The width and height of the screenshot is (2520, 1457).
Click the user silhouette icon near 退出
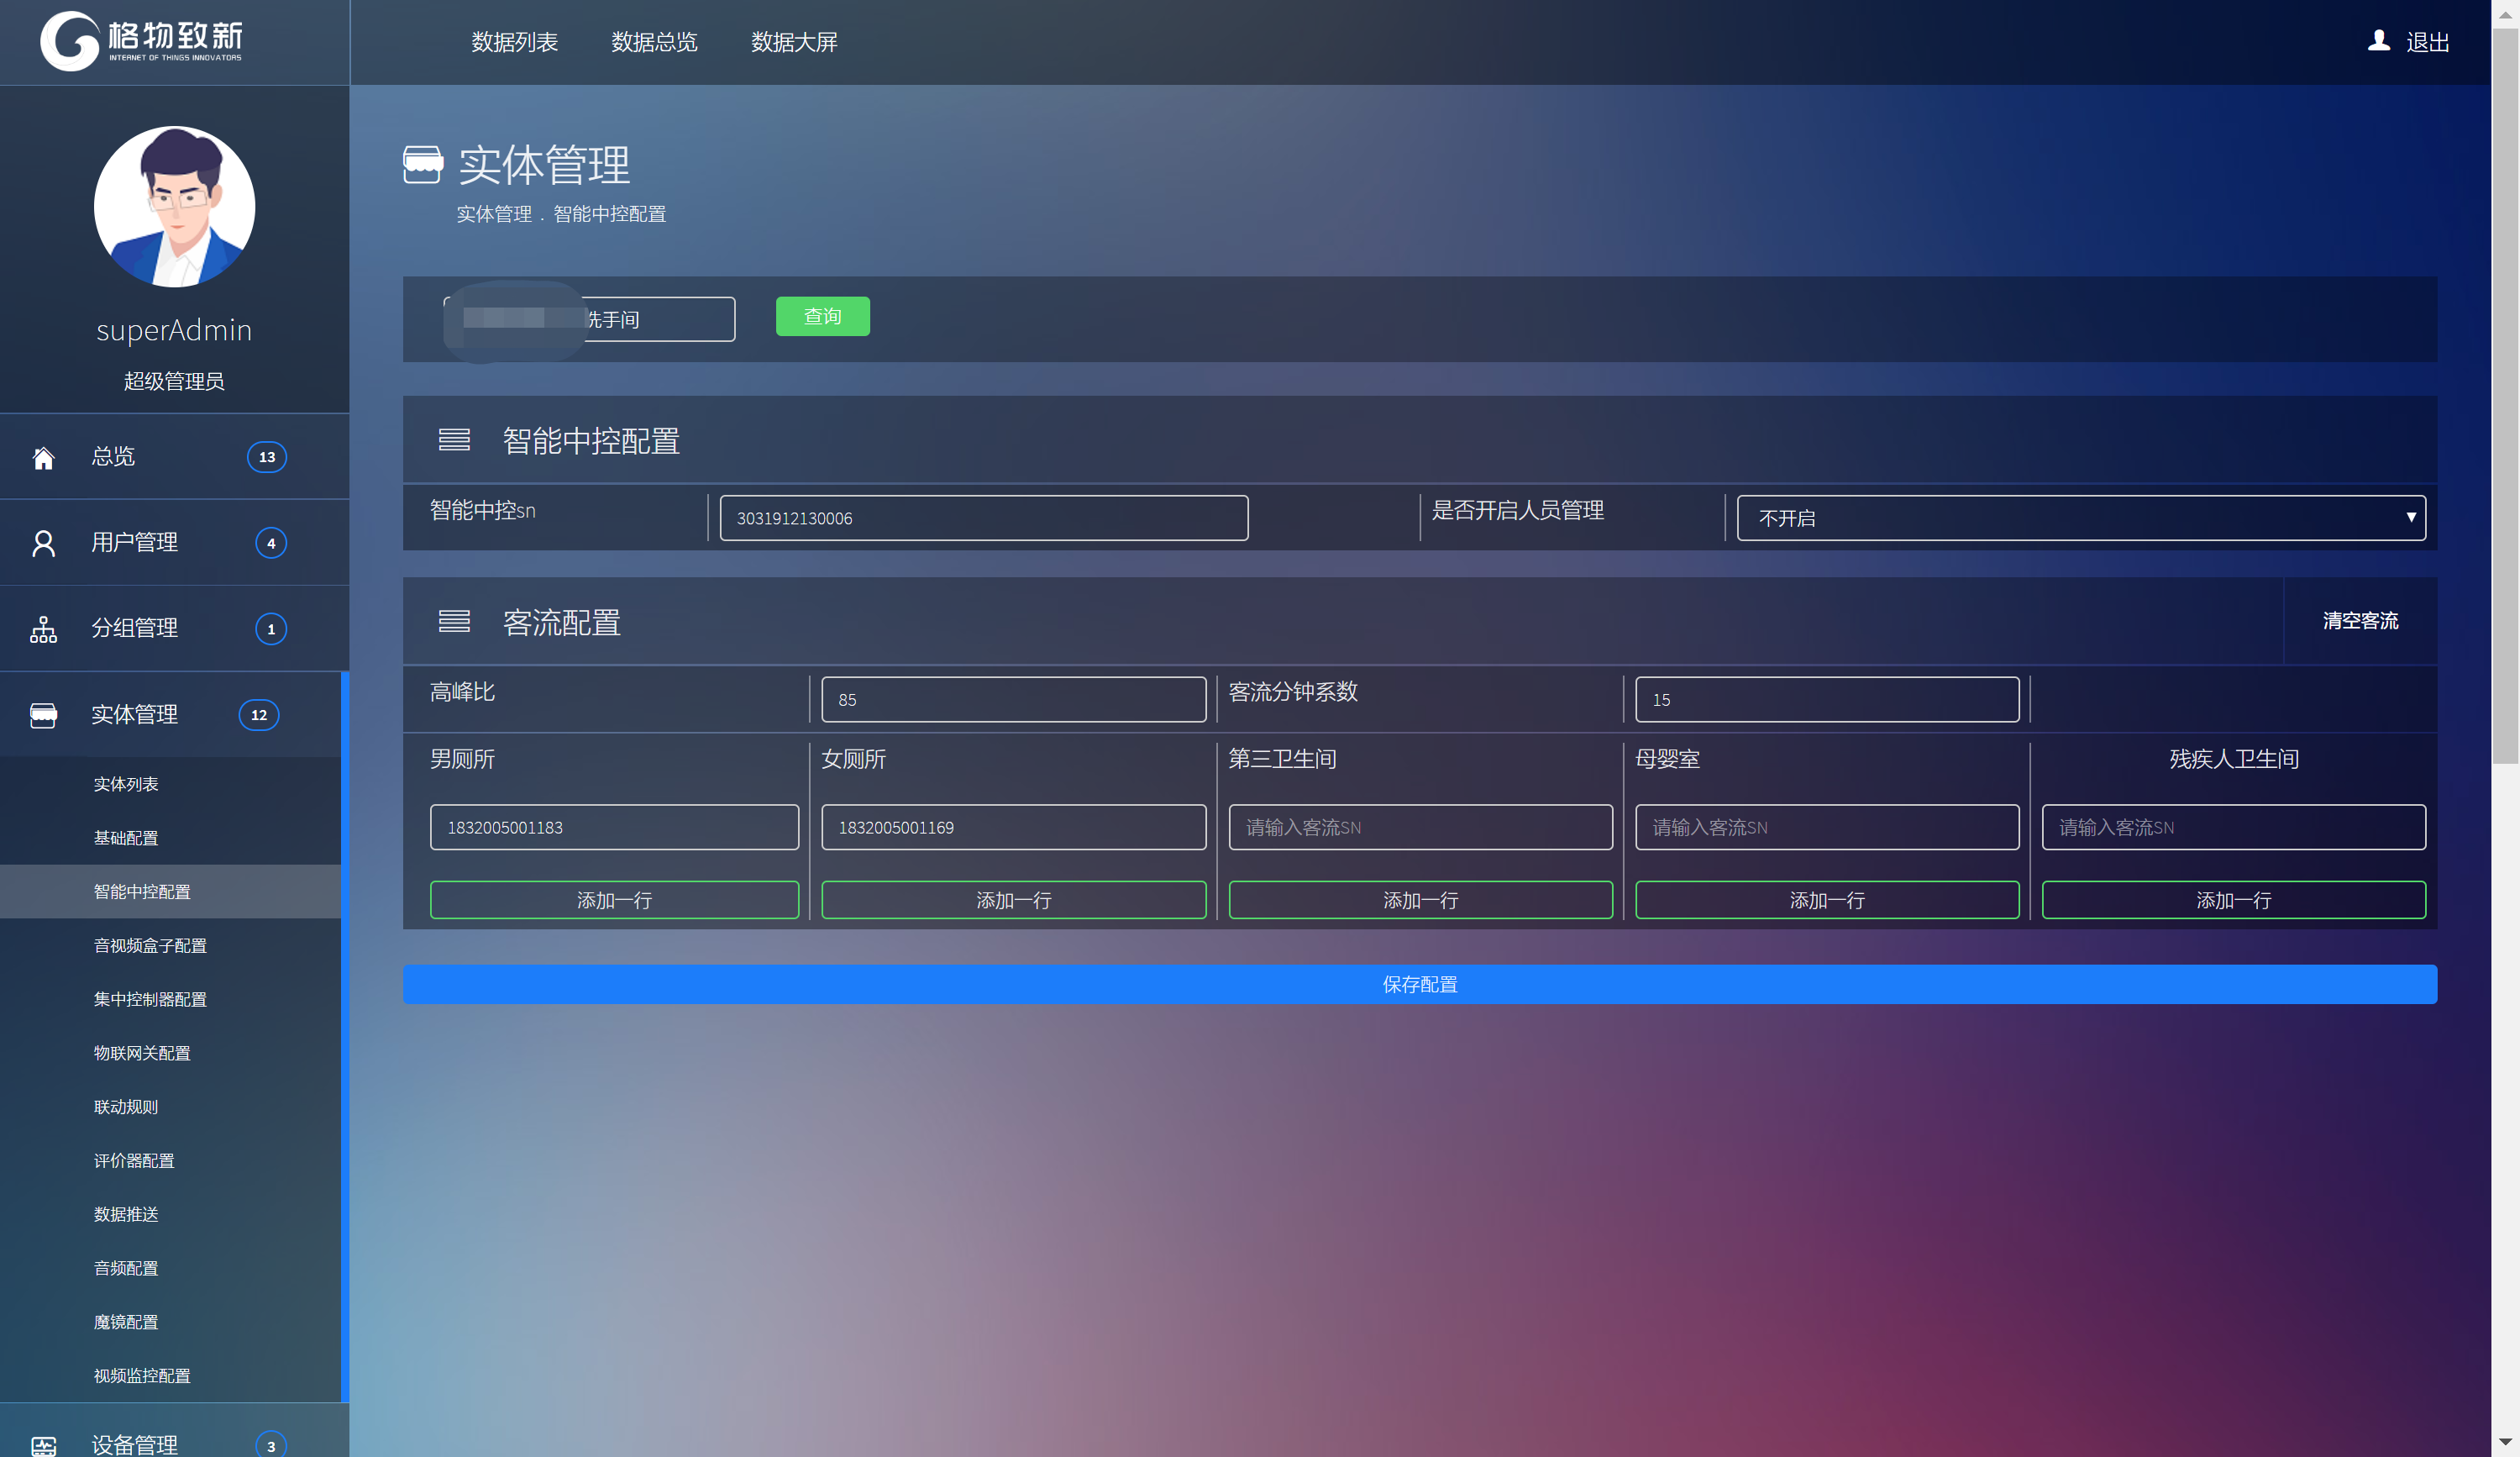click(x=2378, y=41)
